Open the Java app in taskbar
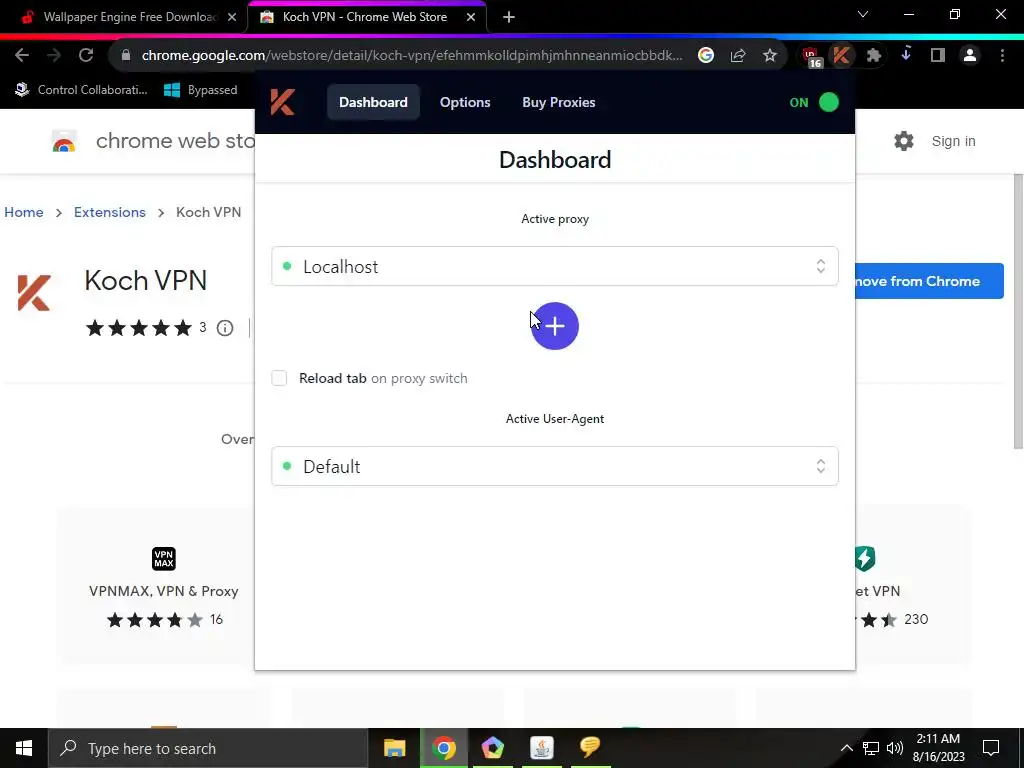Image resolution: width=1024 pixels, height=768 pixels. click(x=541, y=748)
